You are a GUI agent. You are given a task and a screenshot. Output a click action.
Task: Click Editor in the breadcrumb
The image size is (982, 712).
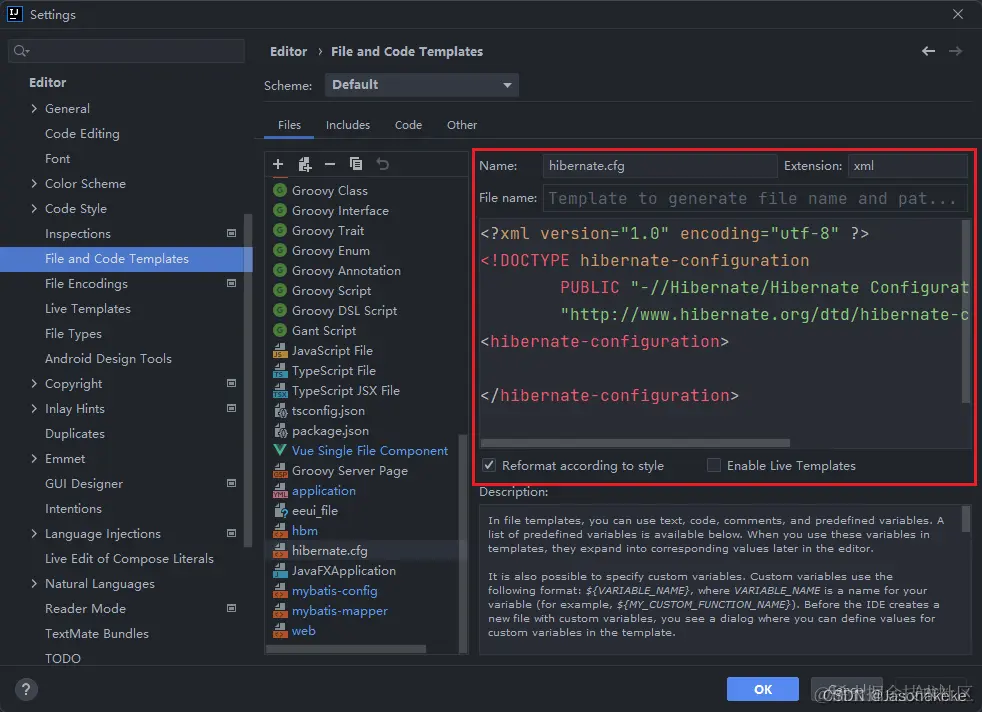pyautogui.click(x=288, y=51)
